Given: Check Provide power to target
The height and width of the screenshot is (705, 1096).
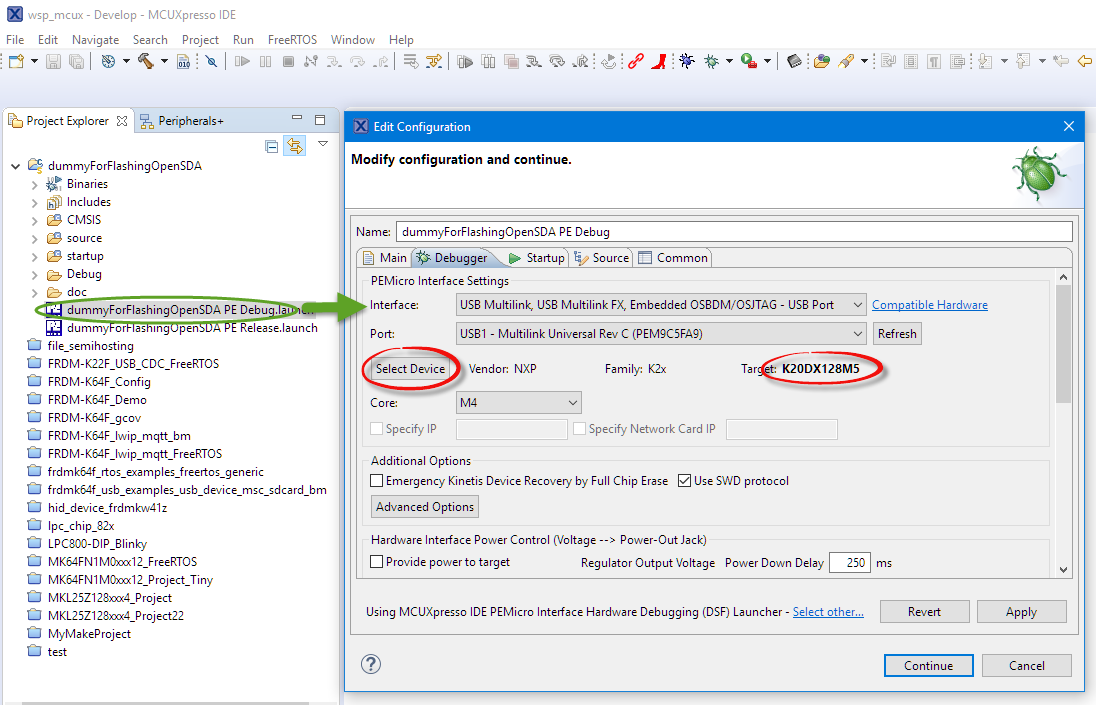Looking at the screenshot, I should [x=377, y=562].
